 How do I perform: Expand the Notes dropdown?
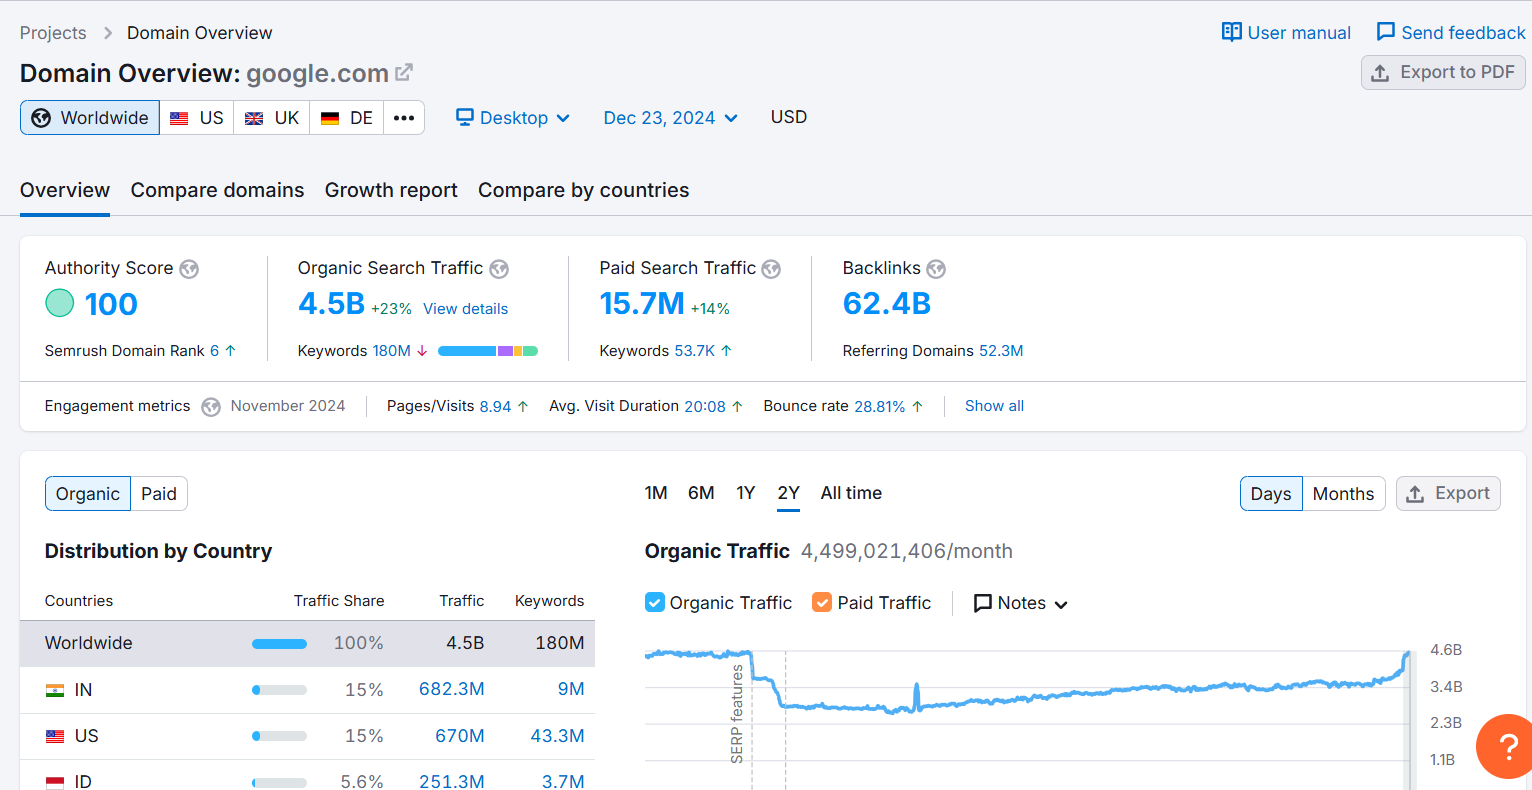point(1021,603)
